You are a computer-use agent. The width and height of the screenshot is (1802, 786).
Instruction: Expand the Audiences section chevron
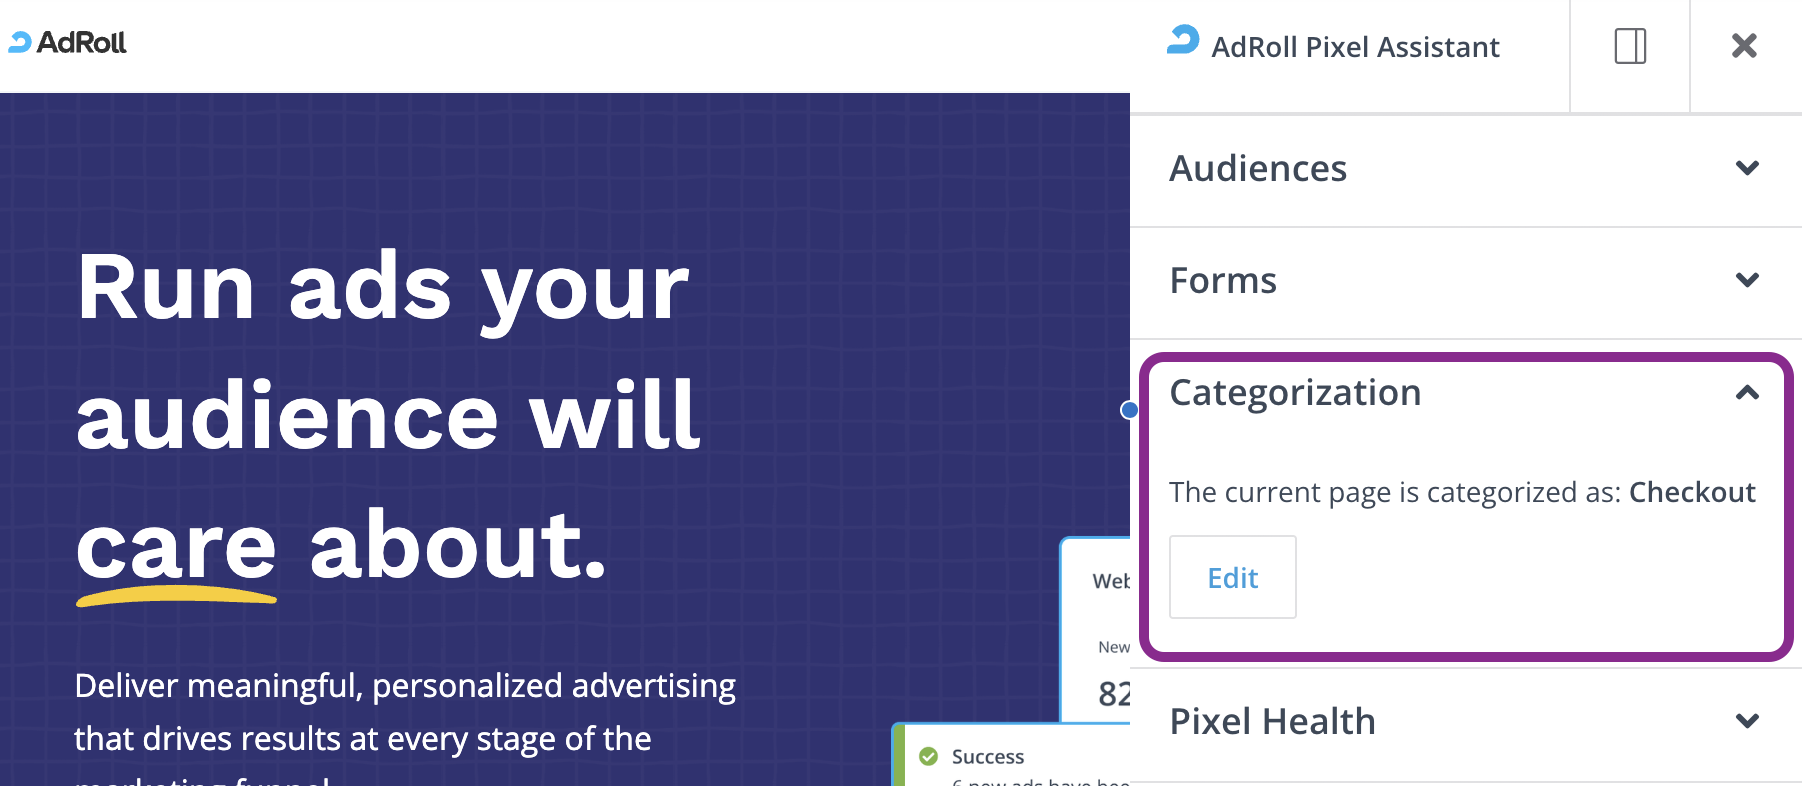tap(1747, 168)
